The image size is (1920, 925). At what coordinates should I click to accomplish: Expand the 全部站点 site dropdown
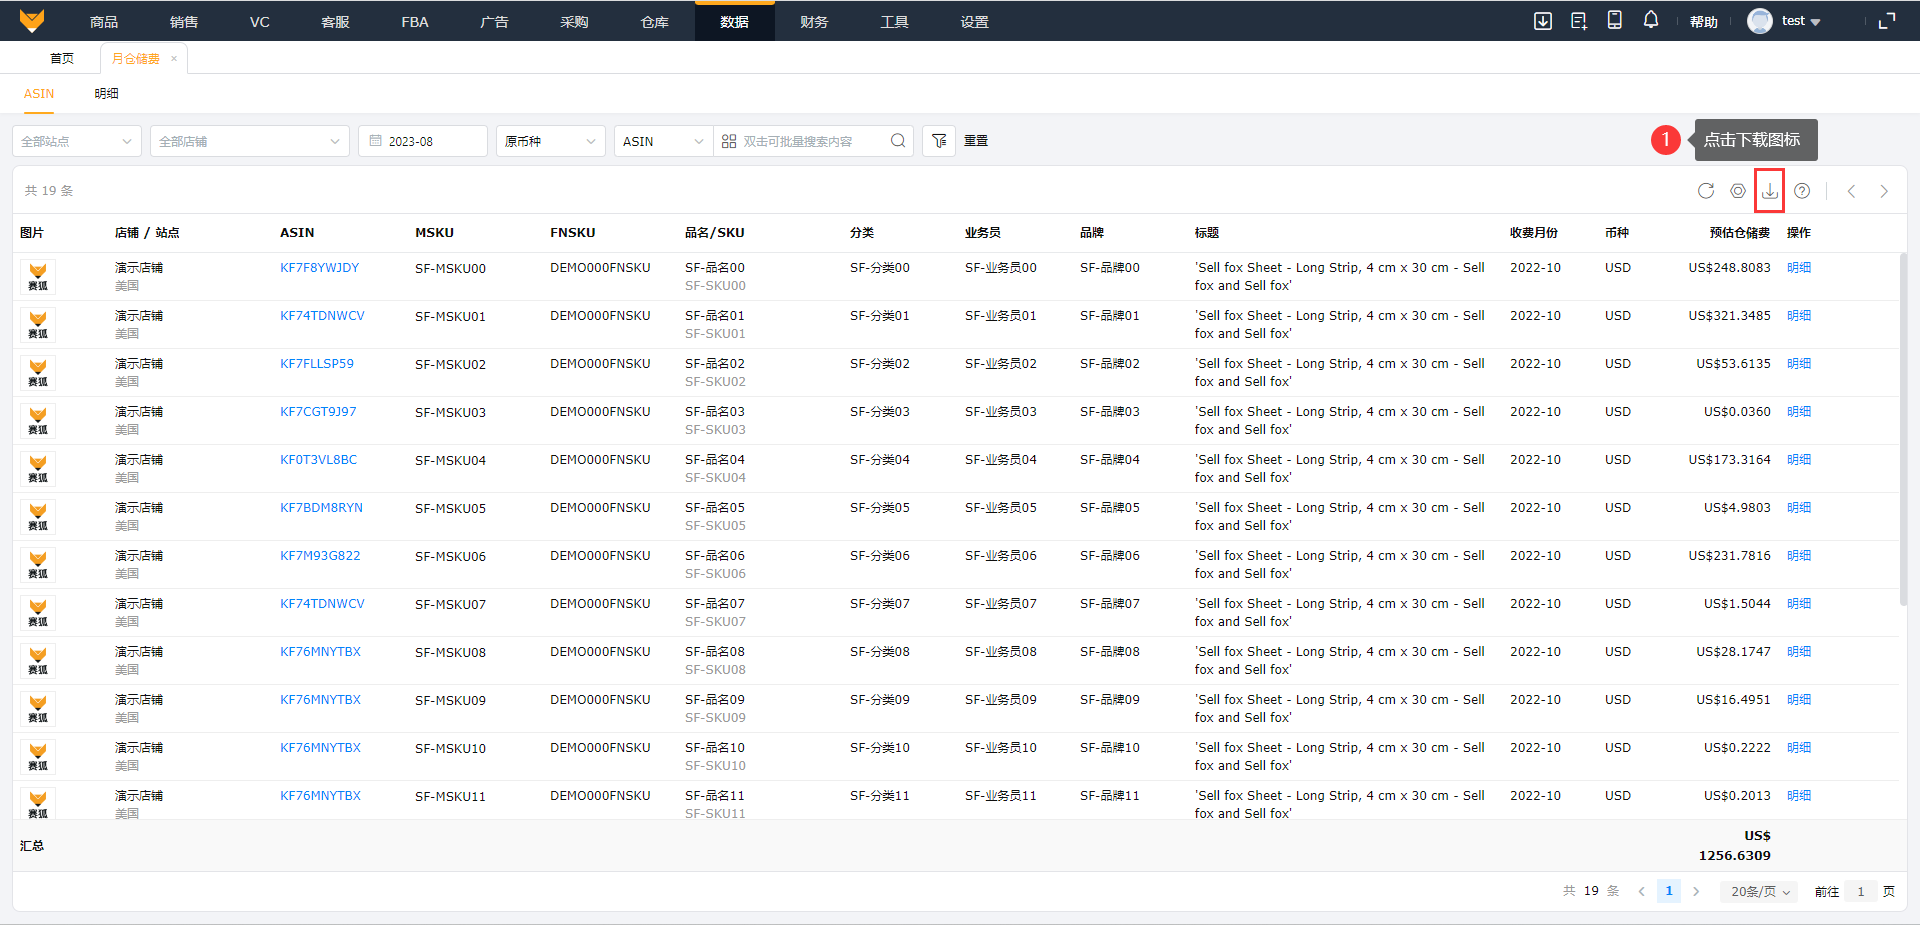point(77,141)
